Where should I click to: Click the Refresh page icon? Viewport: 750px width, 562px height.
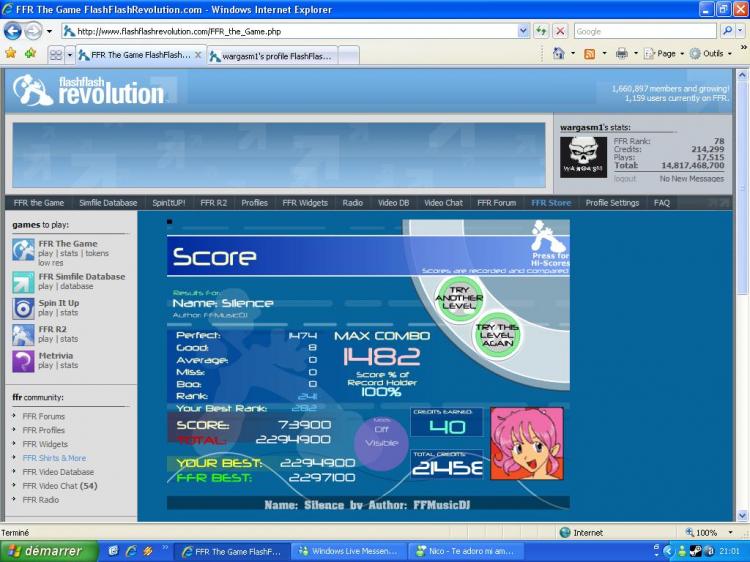[541, 31]
